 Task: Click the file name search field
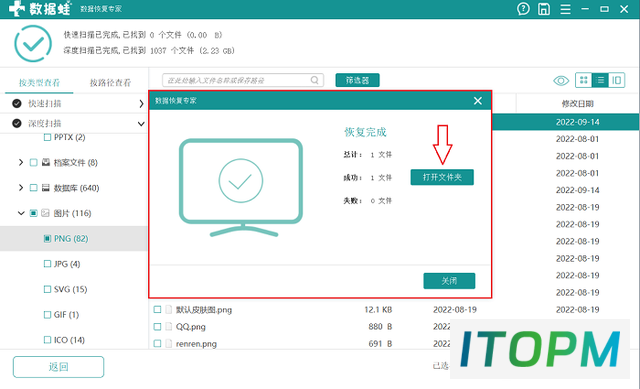(x=243, y=80)
